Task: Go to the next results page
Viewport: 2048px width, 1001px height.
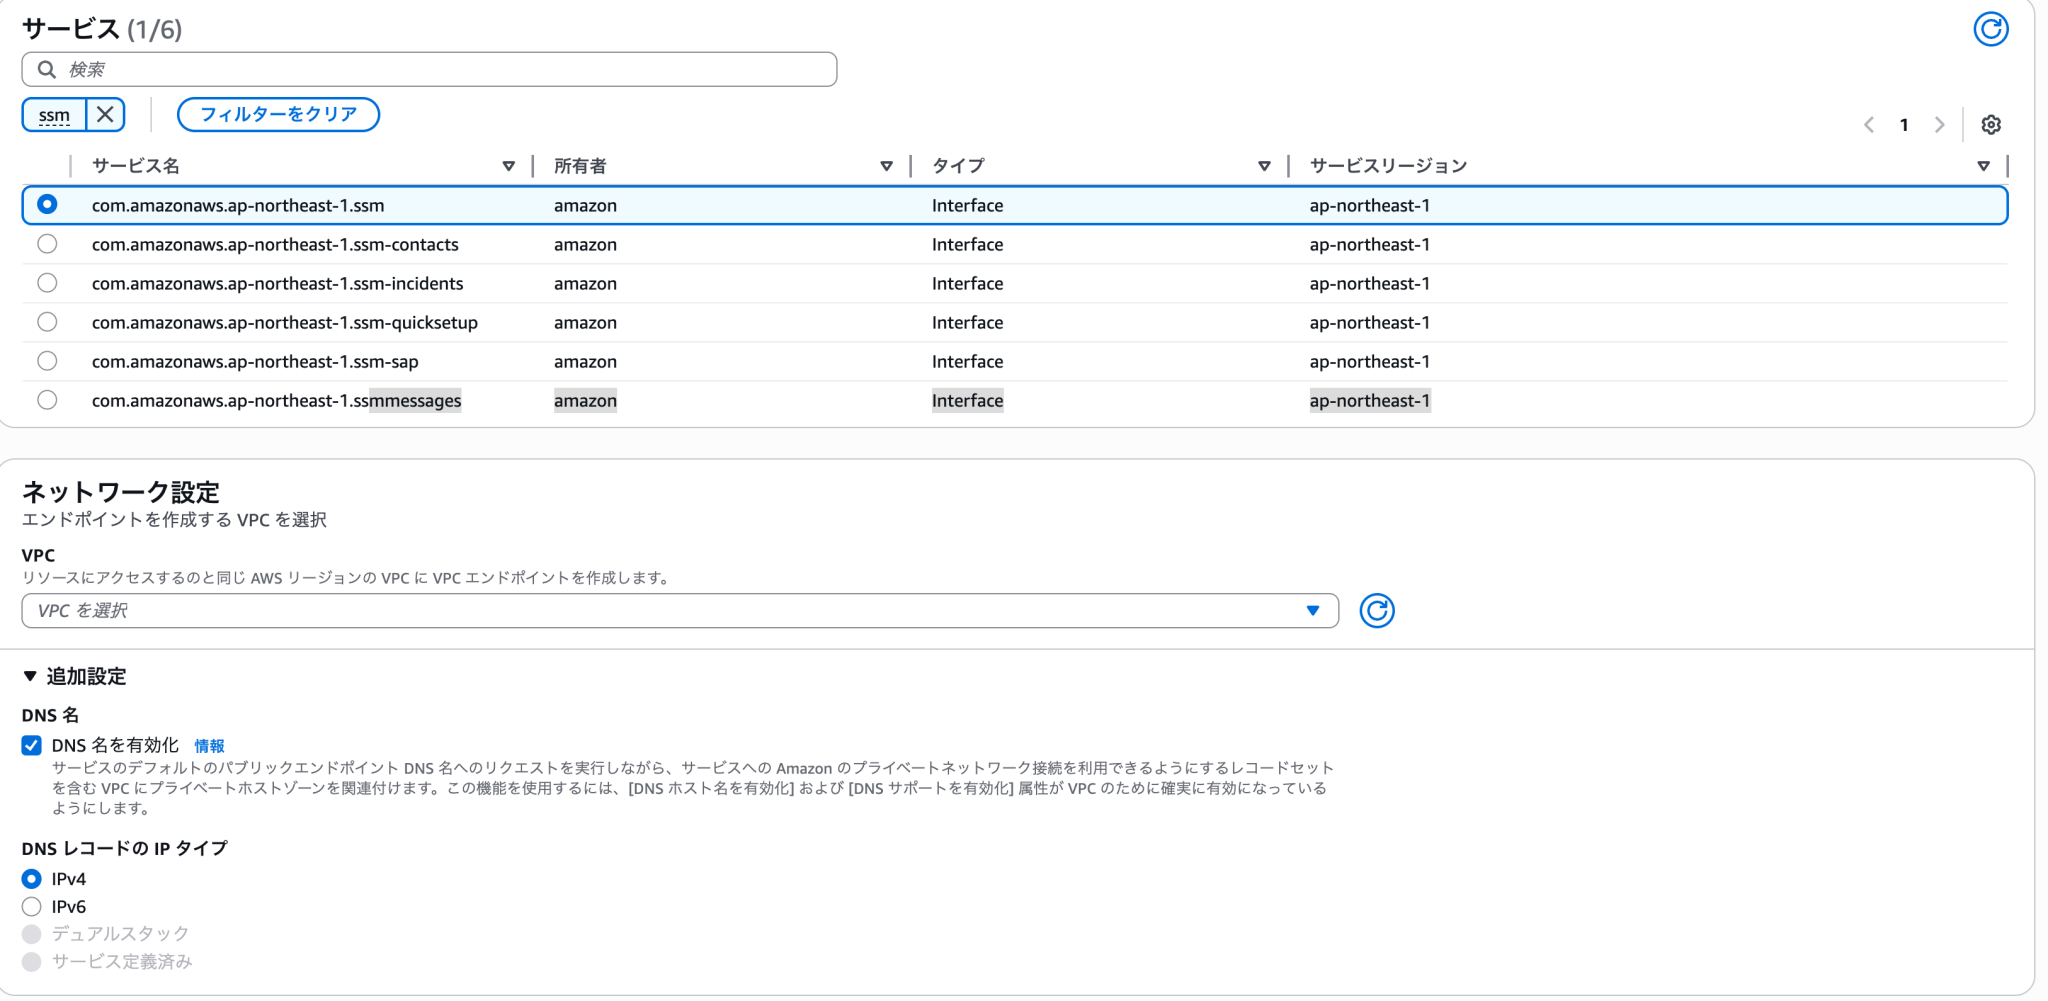Action: tap(1940, 124)
